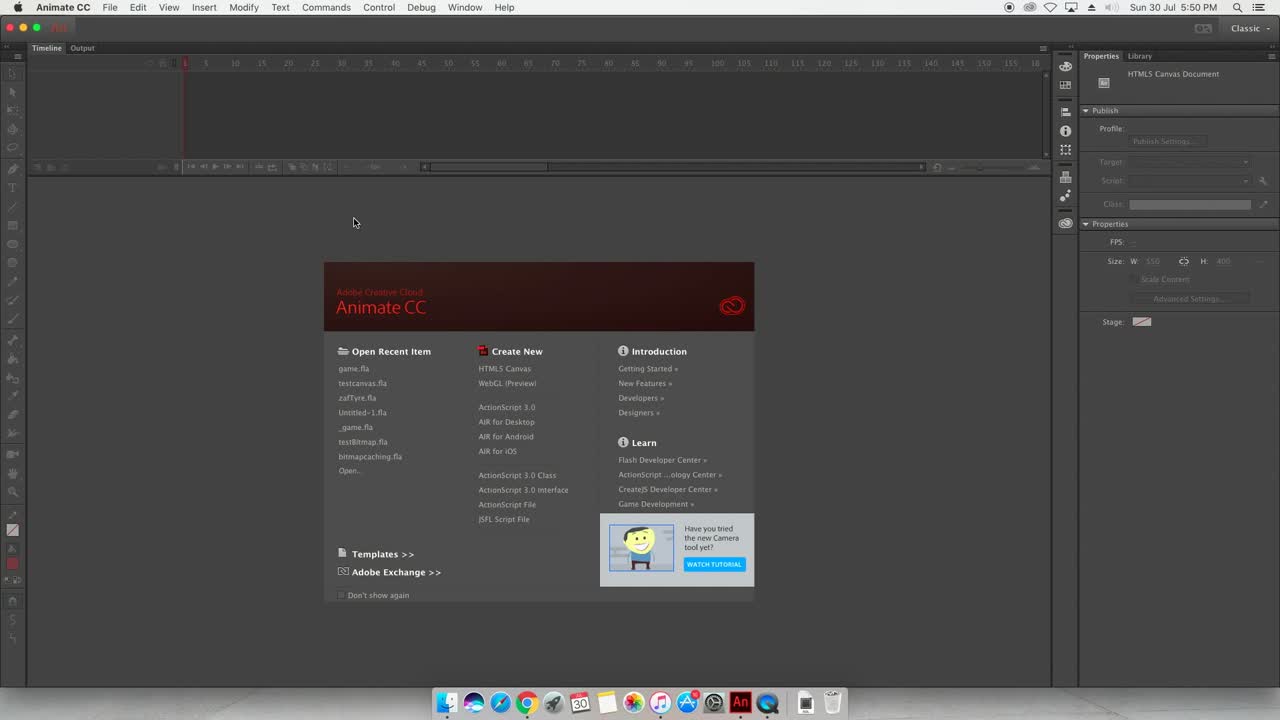The image size is (1280, 720).
Task: Click the Publish Settings button
Action: (1168, 141)
